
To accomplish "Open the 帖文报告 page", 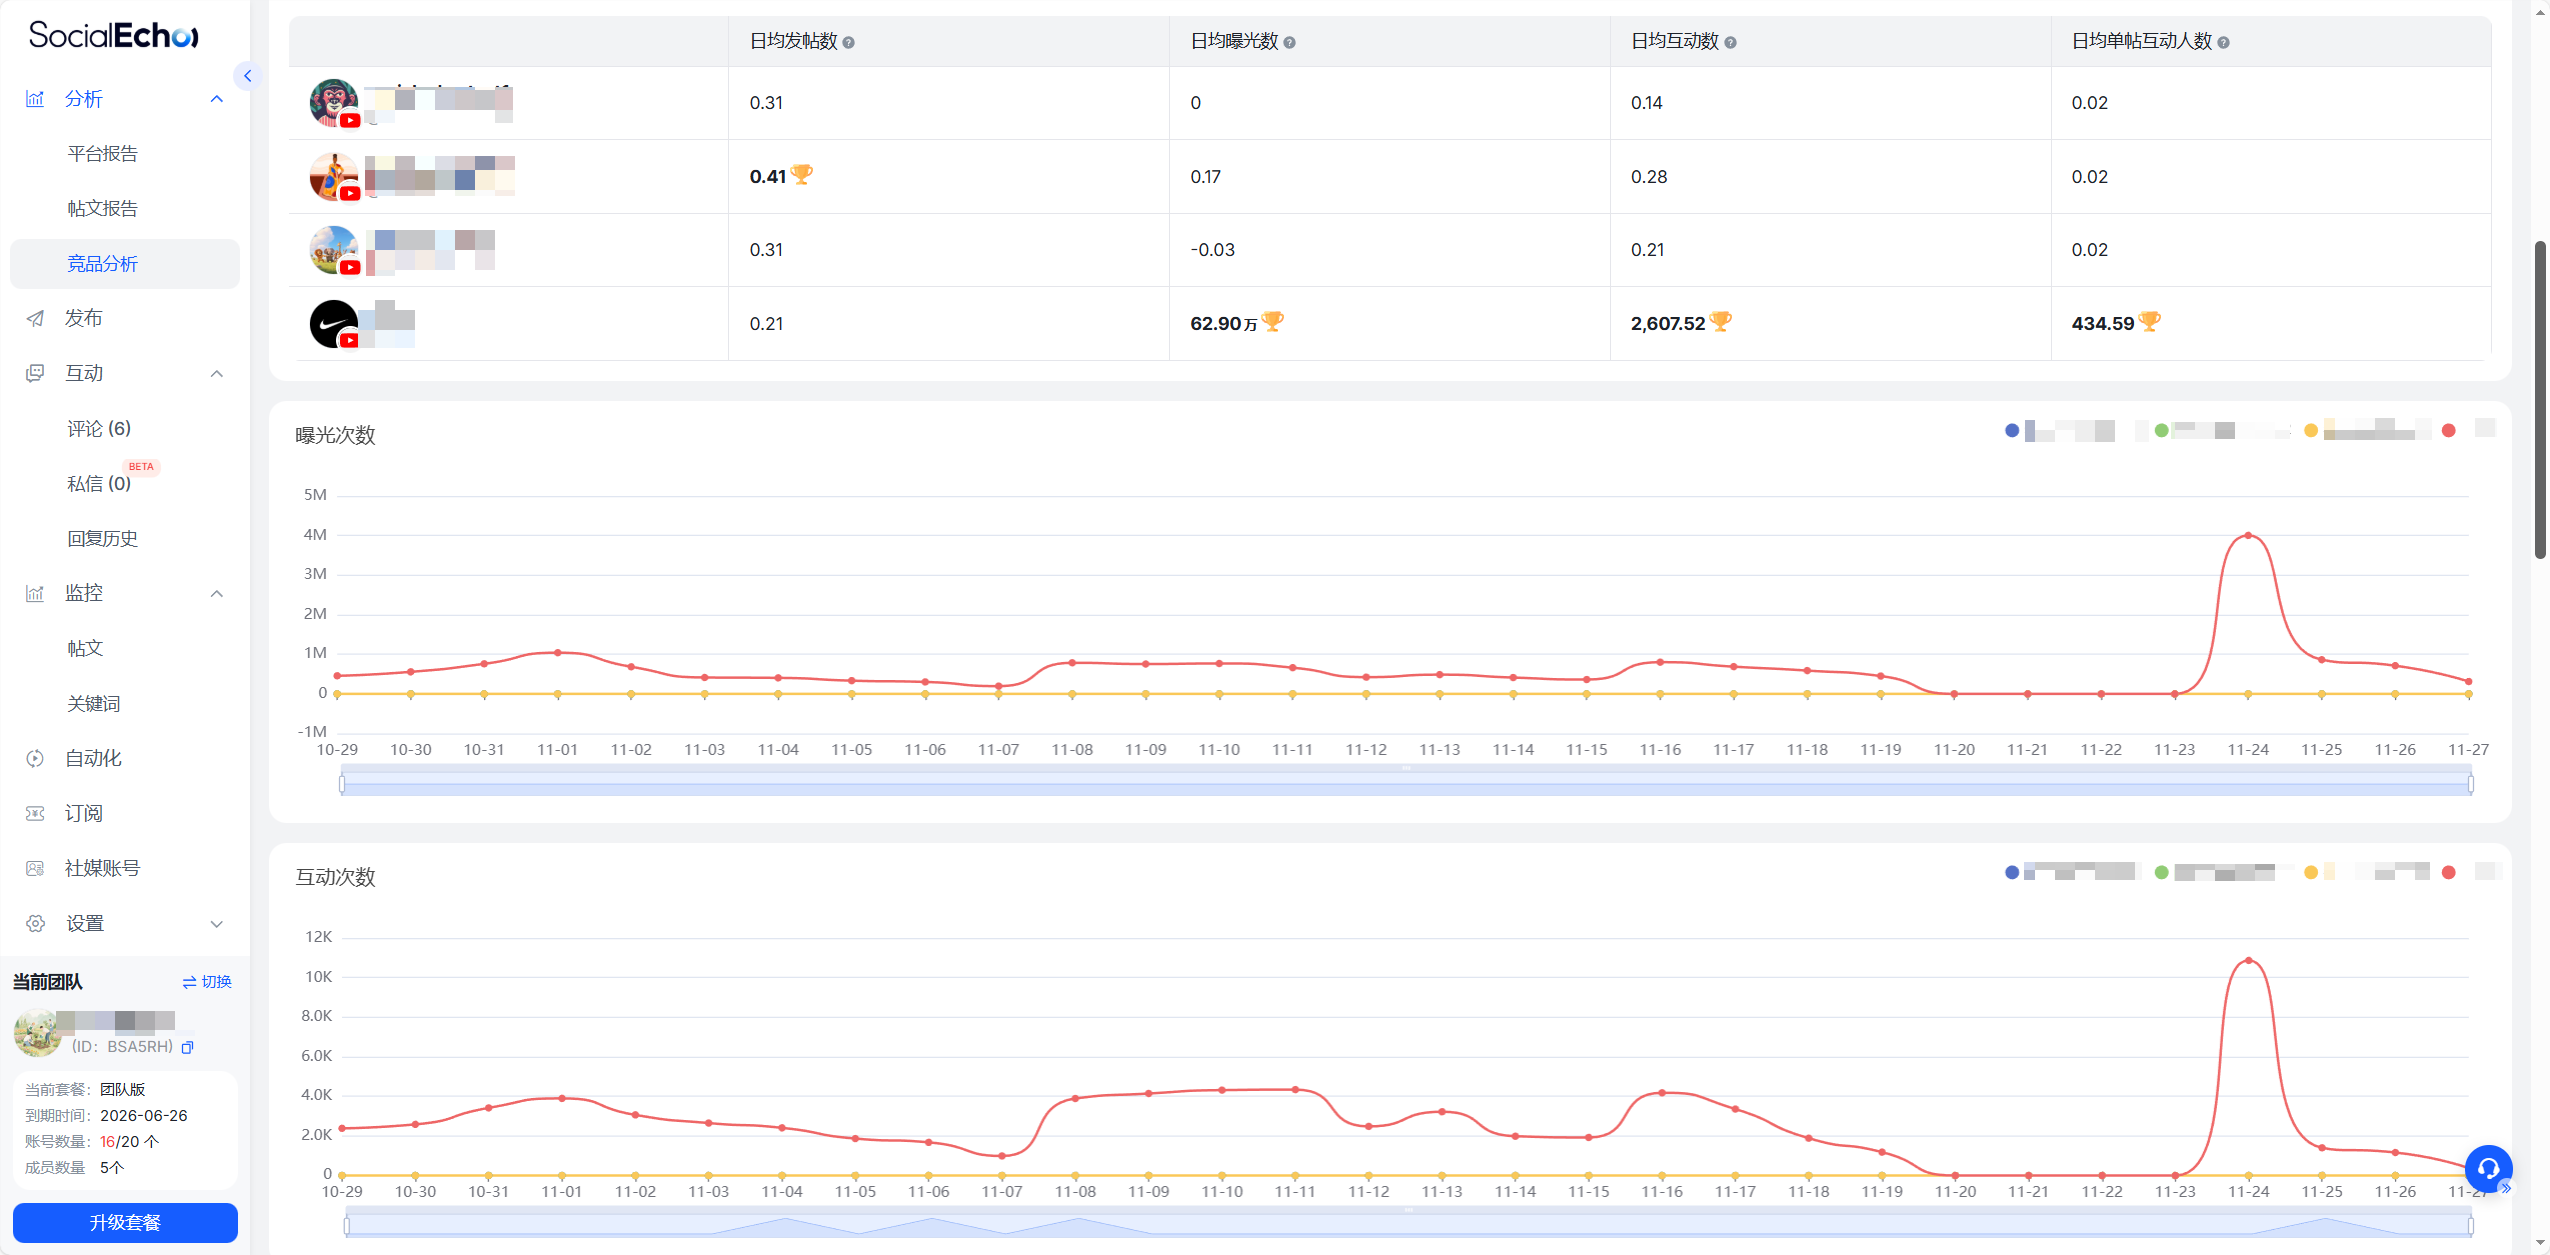I will coord(102,208).
